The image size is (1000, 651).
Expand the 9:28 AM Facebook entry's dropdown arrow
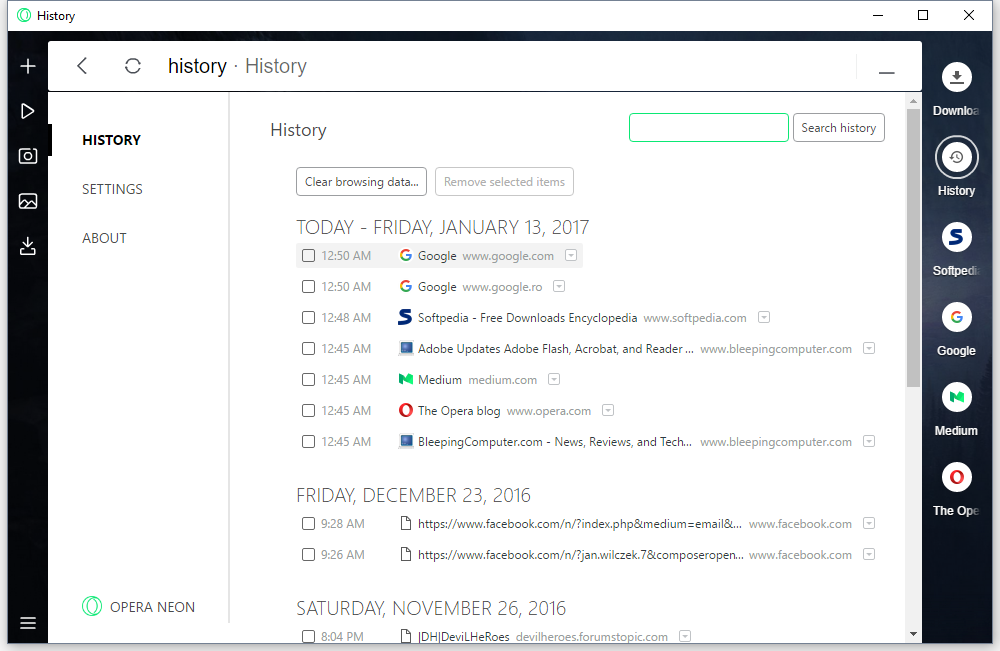869,523
